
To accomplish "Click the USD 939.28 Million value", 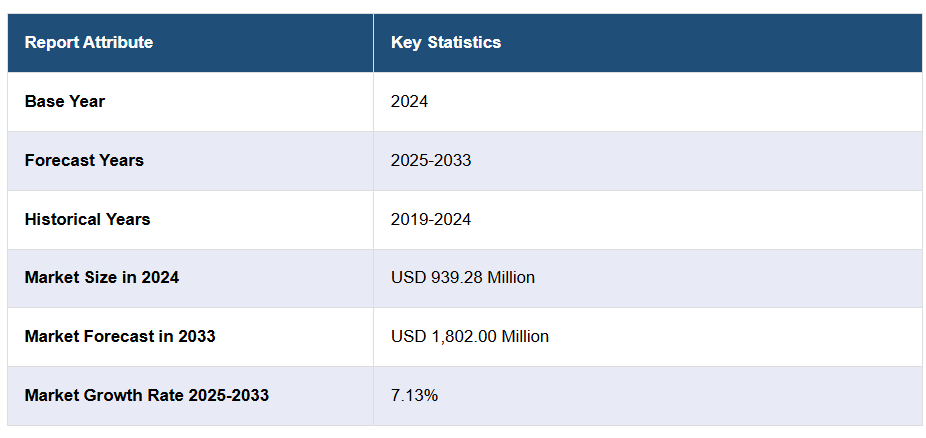I will [x=463, y=278].
